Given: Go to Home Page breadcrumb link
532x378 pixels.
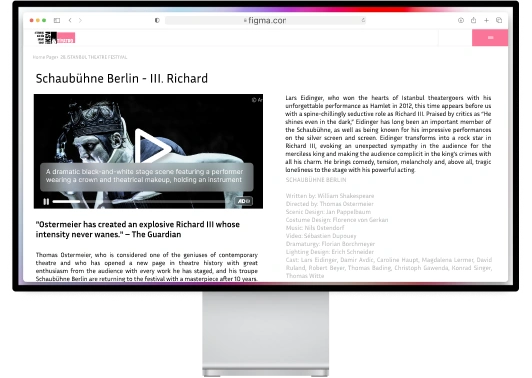Looking at the screenshot, I should coord(44,57).
